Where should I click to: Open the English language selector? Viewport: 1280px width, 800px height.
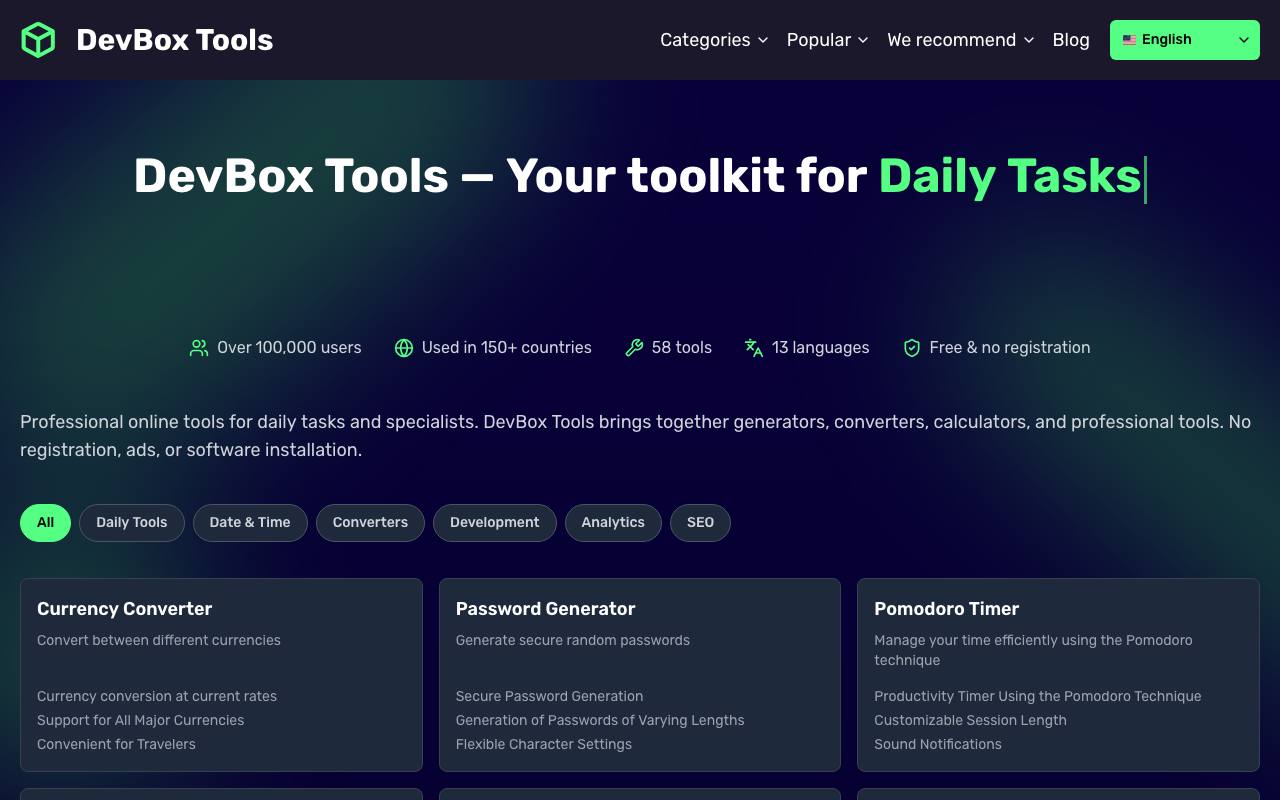pyautogui.click(x=1185, y=40)
